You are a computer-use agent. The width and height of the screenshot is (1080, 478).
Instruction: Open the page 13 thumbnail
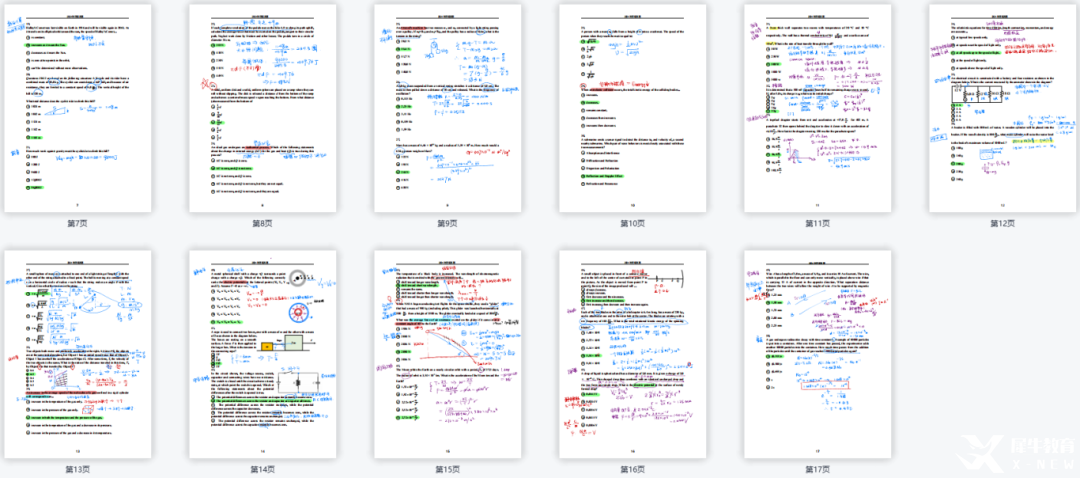[77, 355]
